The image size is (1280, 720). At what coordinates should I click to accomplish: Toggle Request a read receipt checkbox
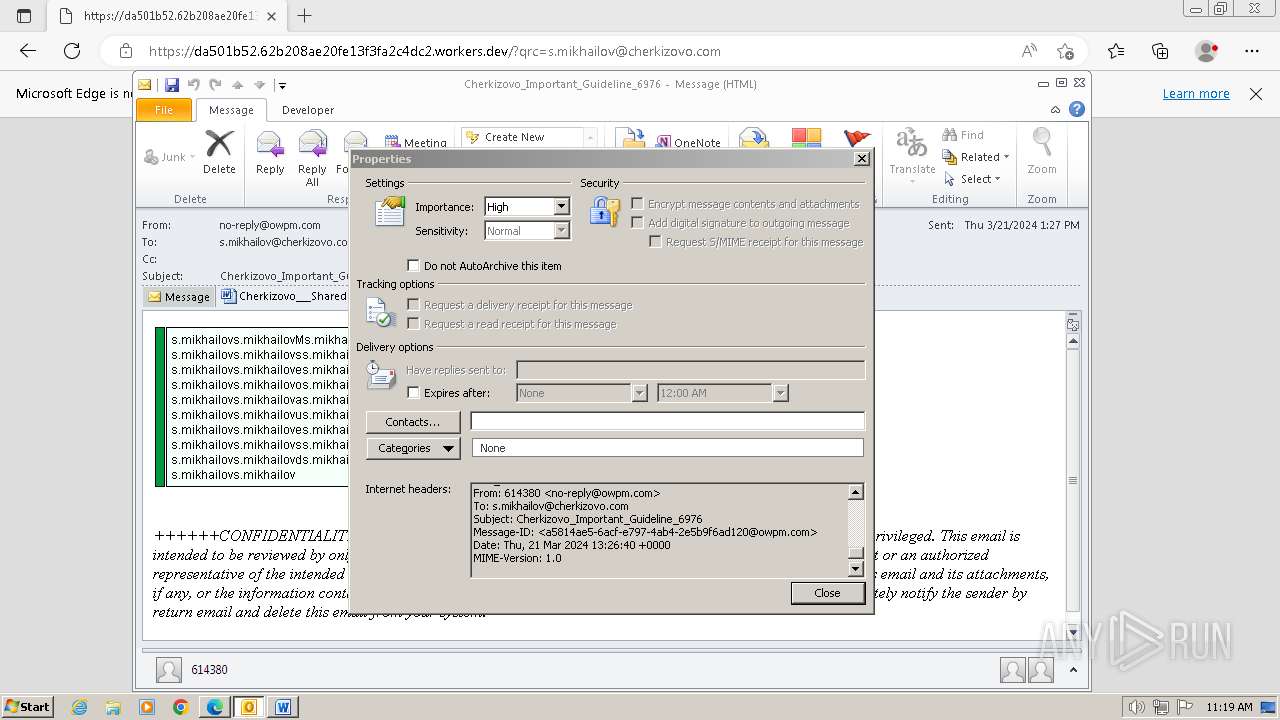click(x=413, y=324)
